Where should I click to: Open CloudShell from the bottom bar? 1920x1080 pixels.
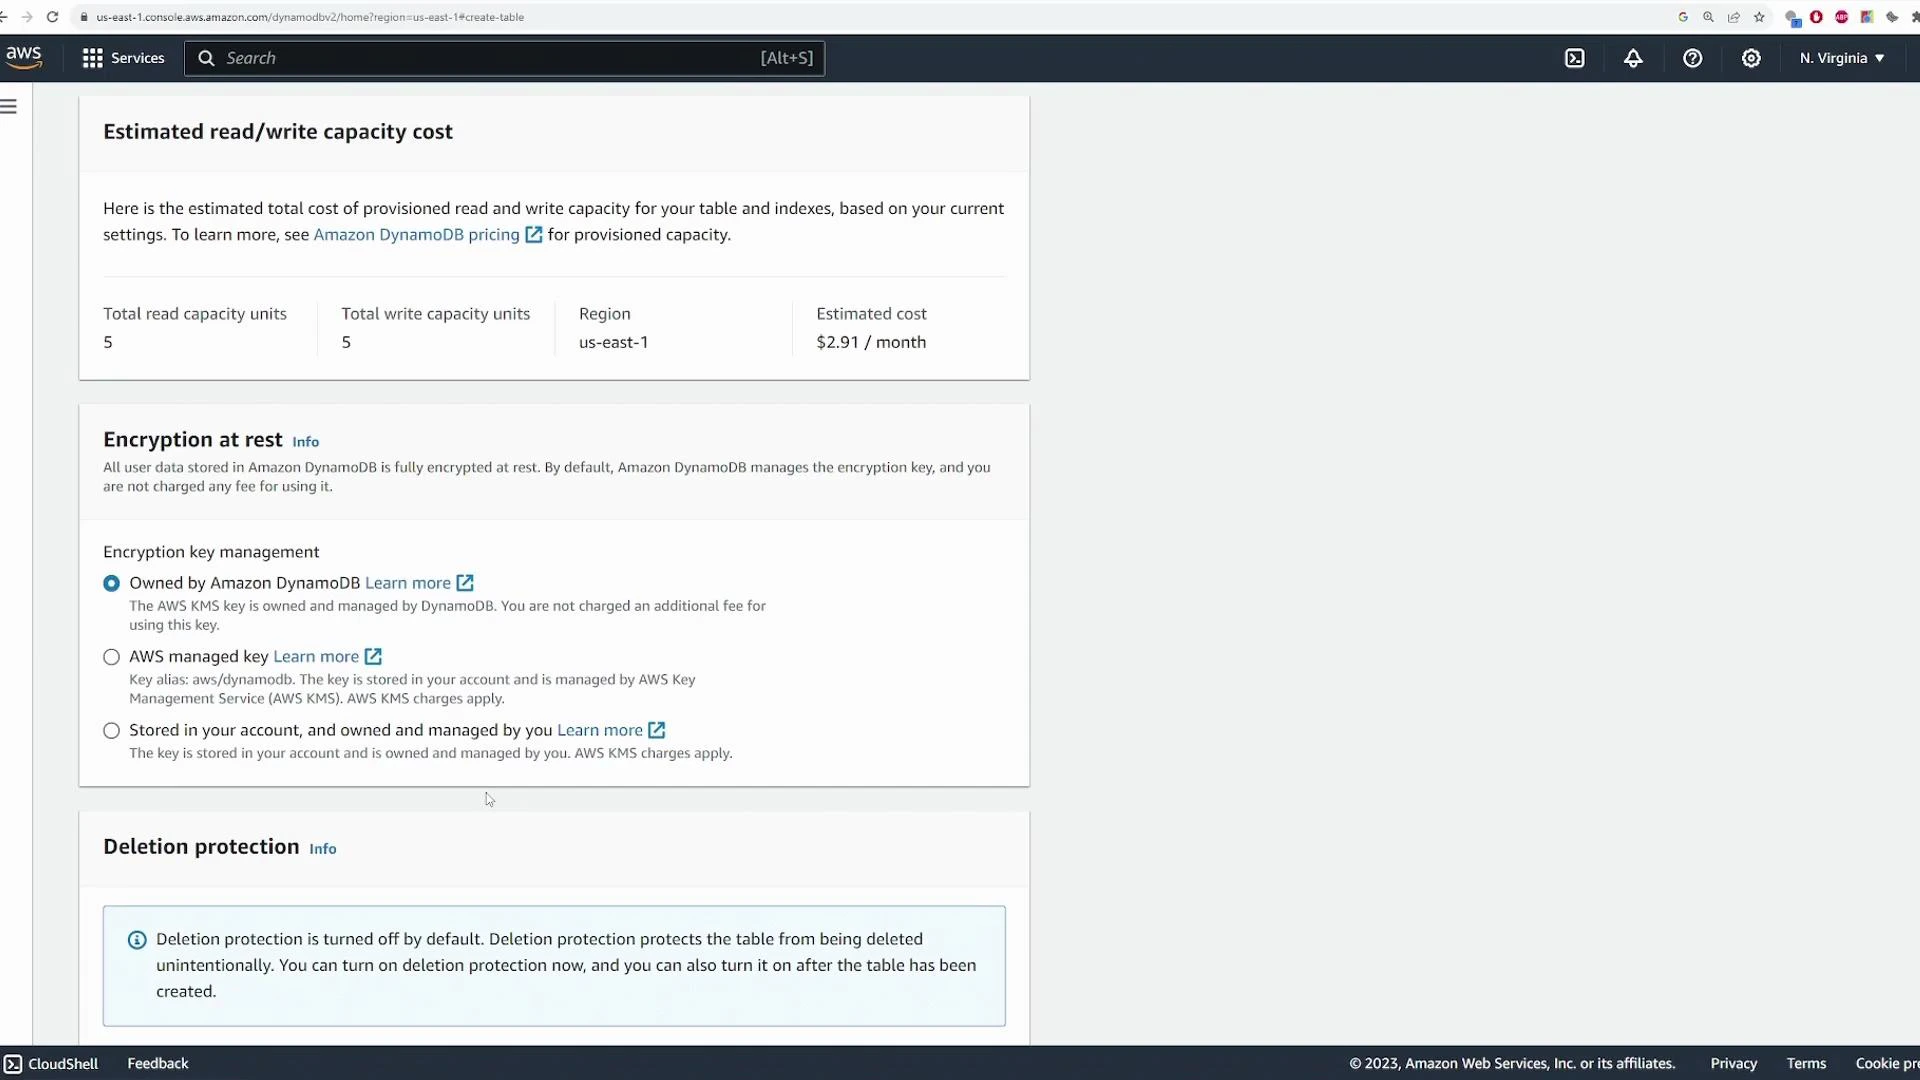coord(52,1063)
